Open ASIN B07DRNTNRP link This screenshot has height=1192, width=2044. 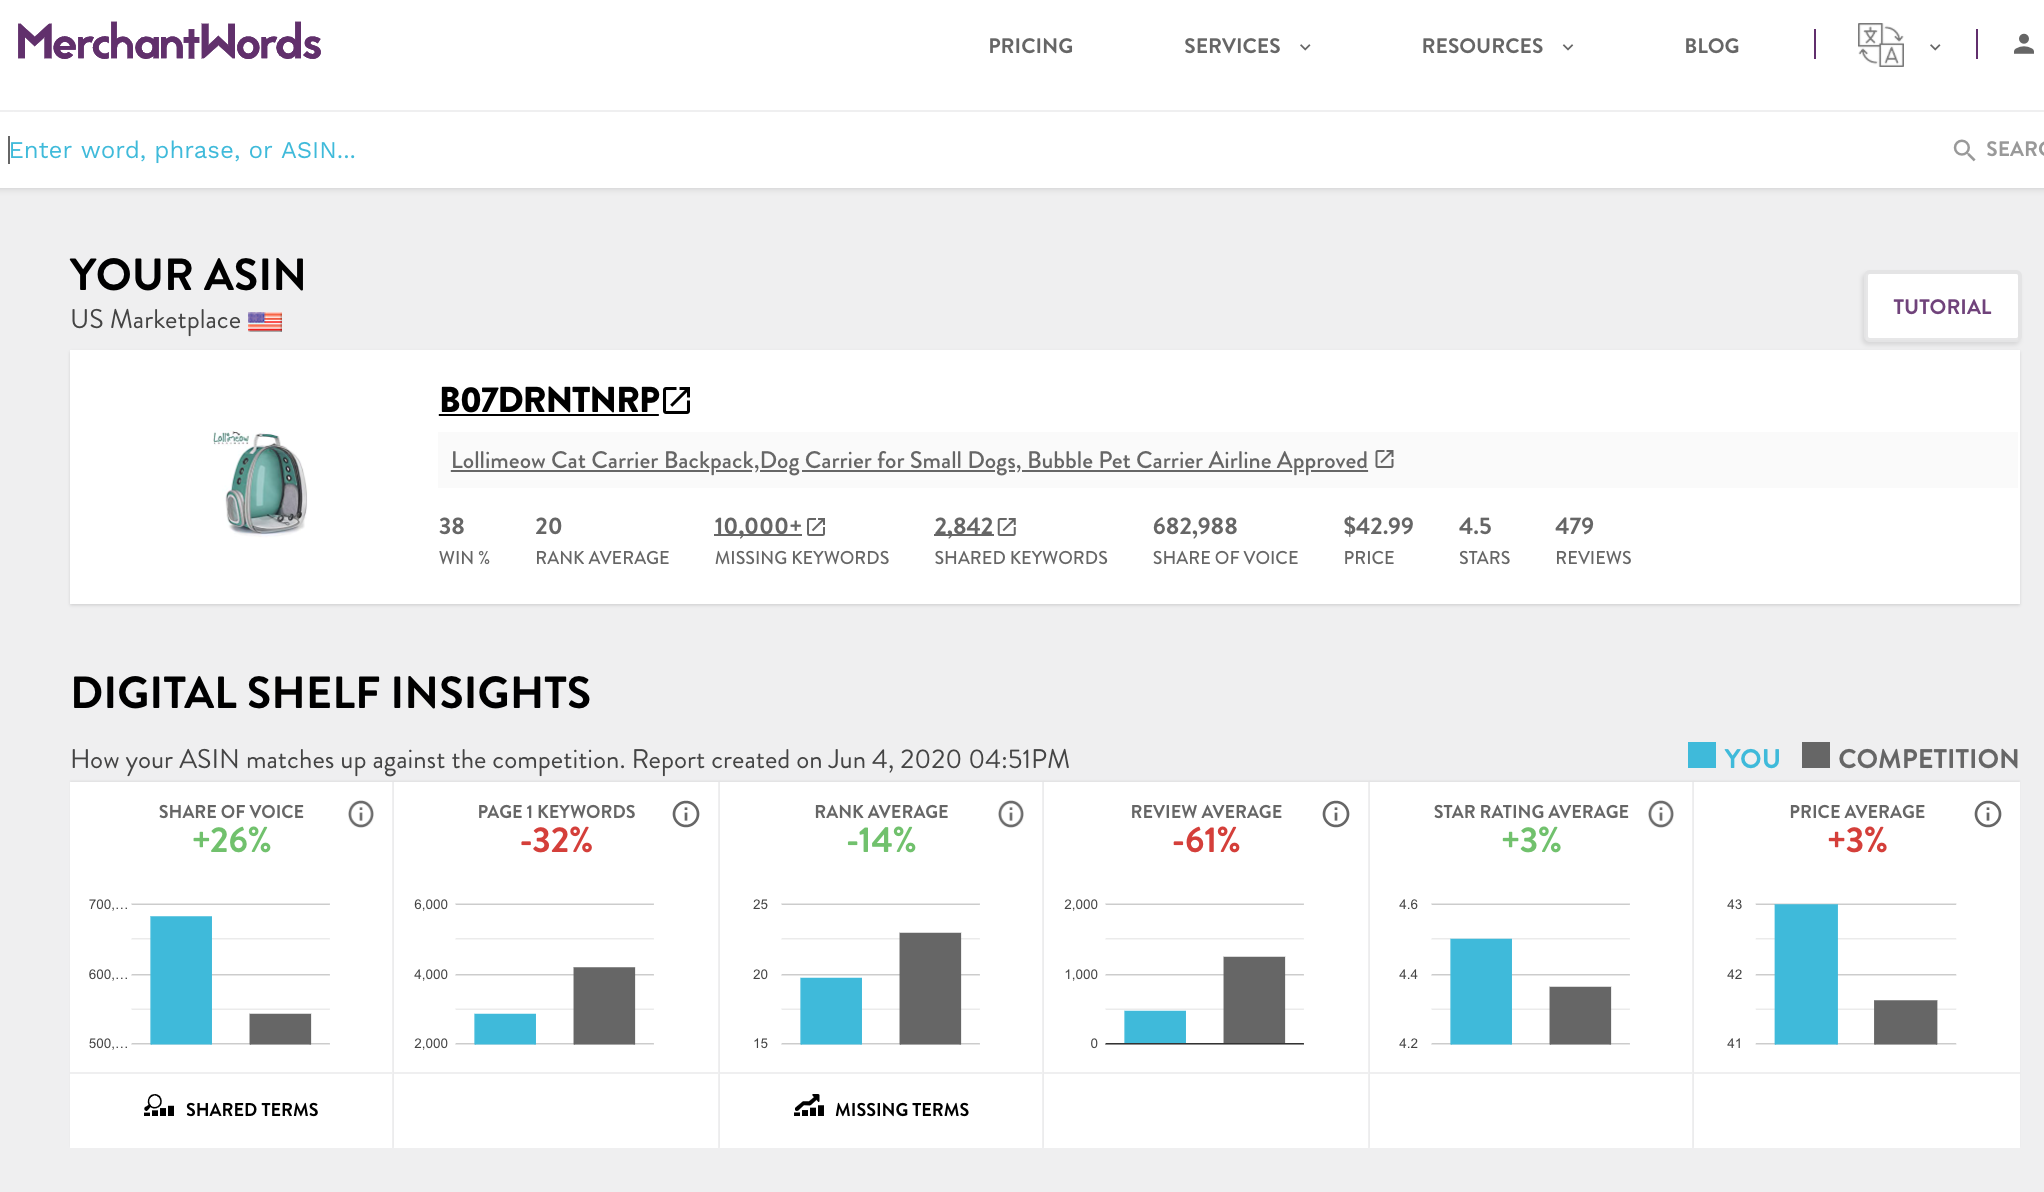pyautogui.click(x=549, y=400)
